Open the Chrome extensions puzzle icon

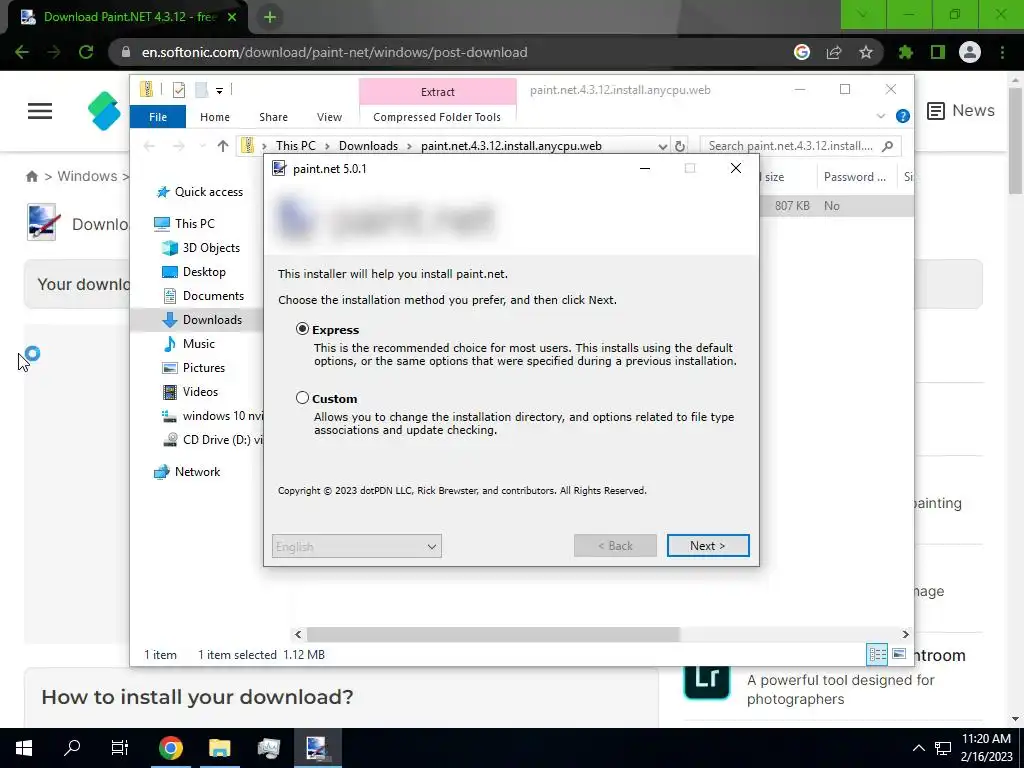pyautogui.click(x=906, y=52)
